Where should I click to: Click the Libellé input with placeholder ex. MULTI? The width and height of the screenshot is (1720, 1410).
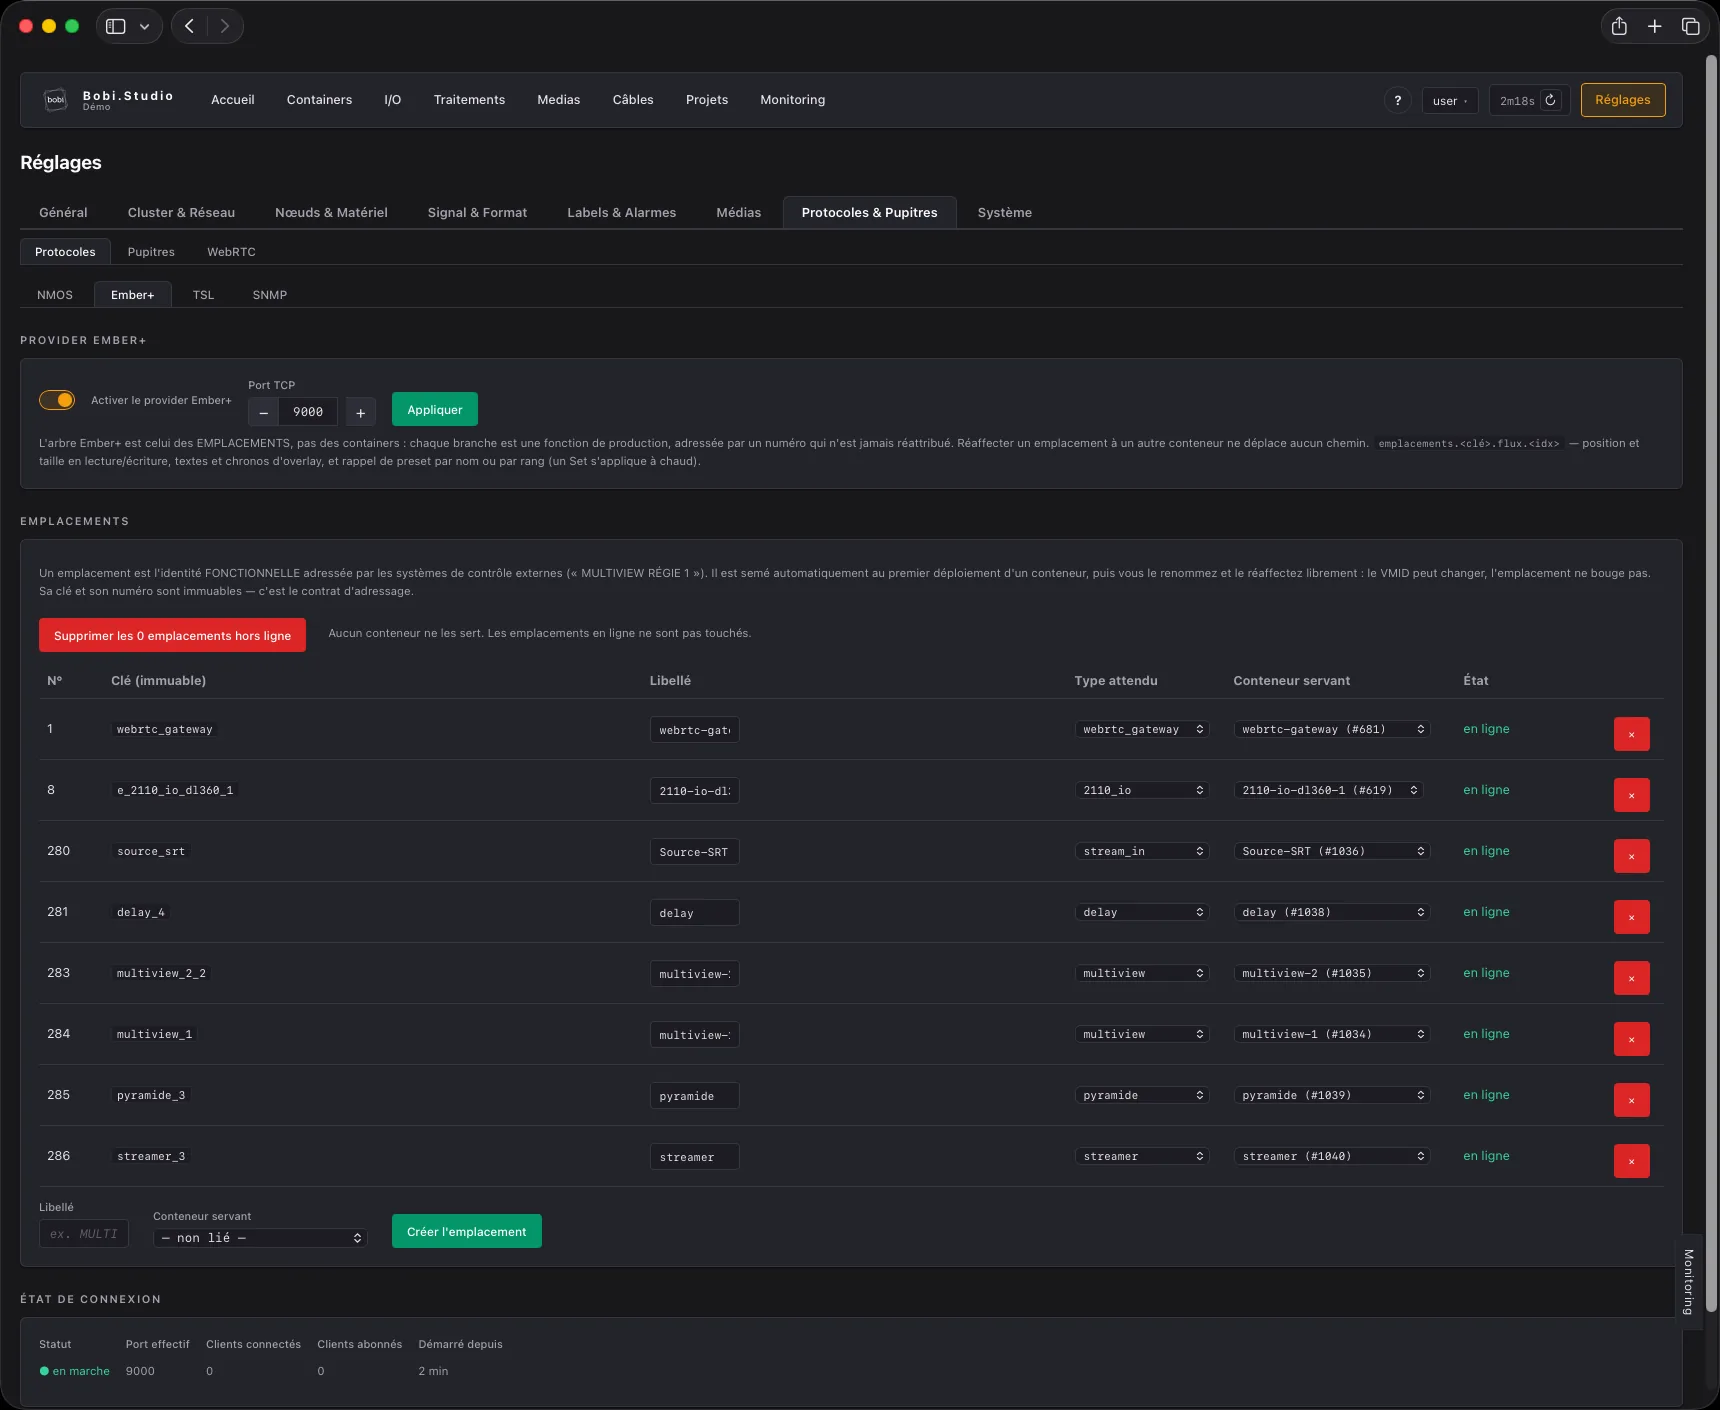coord(84,1234)
